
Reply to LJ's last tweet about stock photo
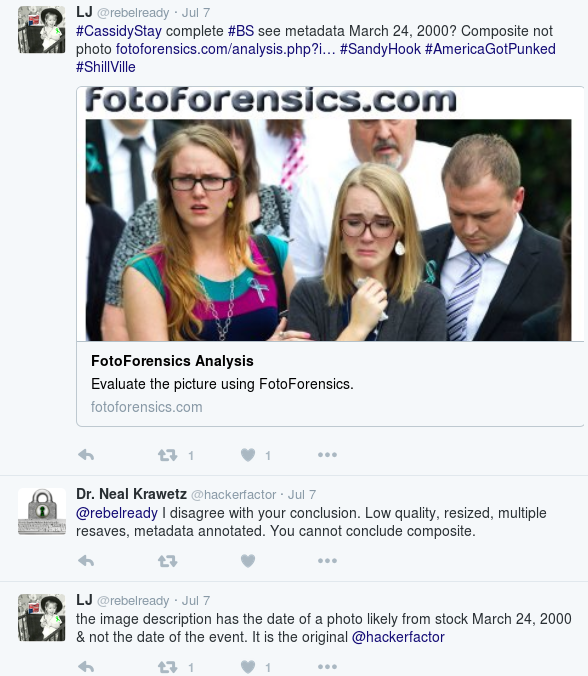click(x=86, y=667)
